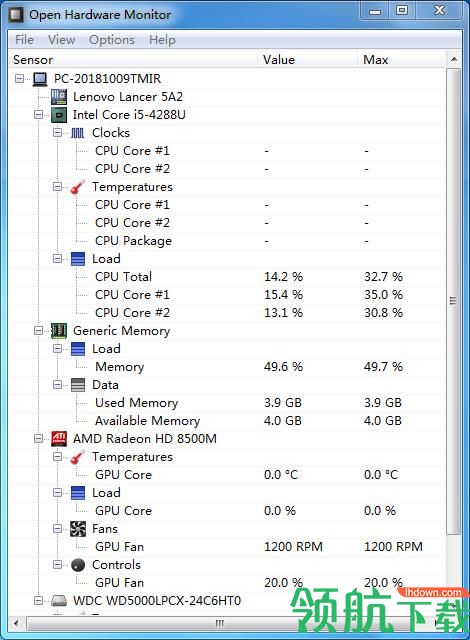Collapse the Intel Core i5-4288U node
This screenshot has height=640, width=470.
pos(38,115)
